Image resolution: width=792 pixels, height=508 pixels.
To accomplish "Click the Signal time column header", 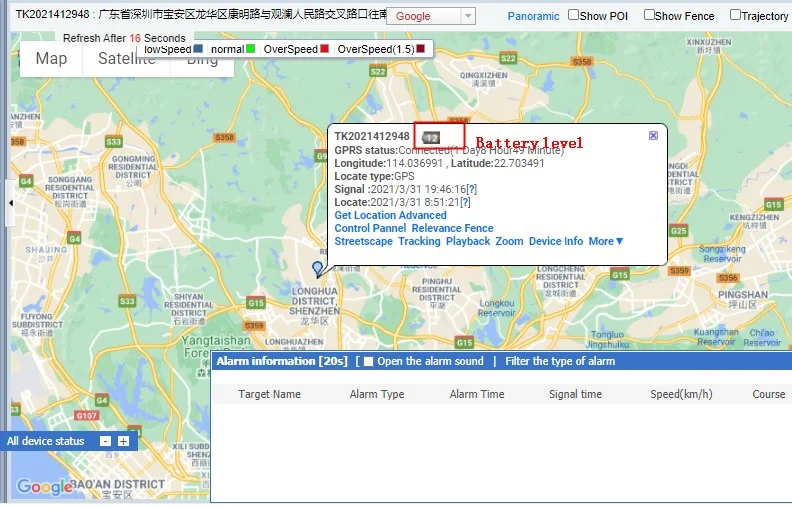I will point(575,394).
